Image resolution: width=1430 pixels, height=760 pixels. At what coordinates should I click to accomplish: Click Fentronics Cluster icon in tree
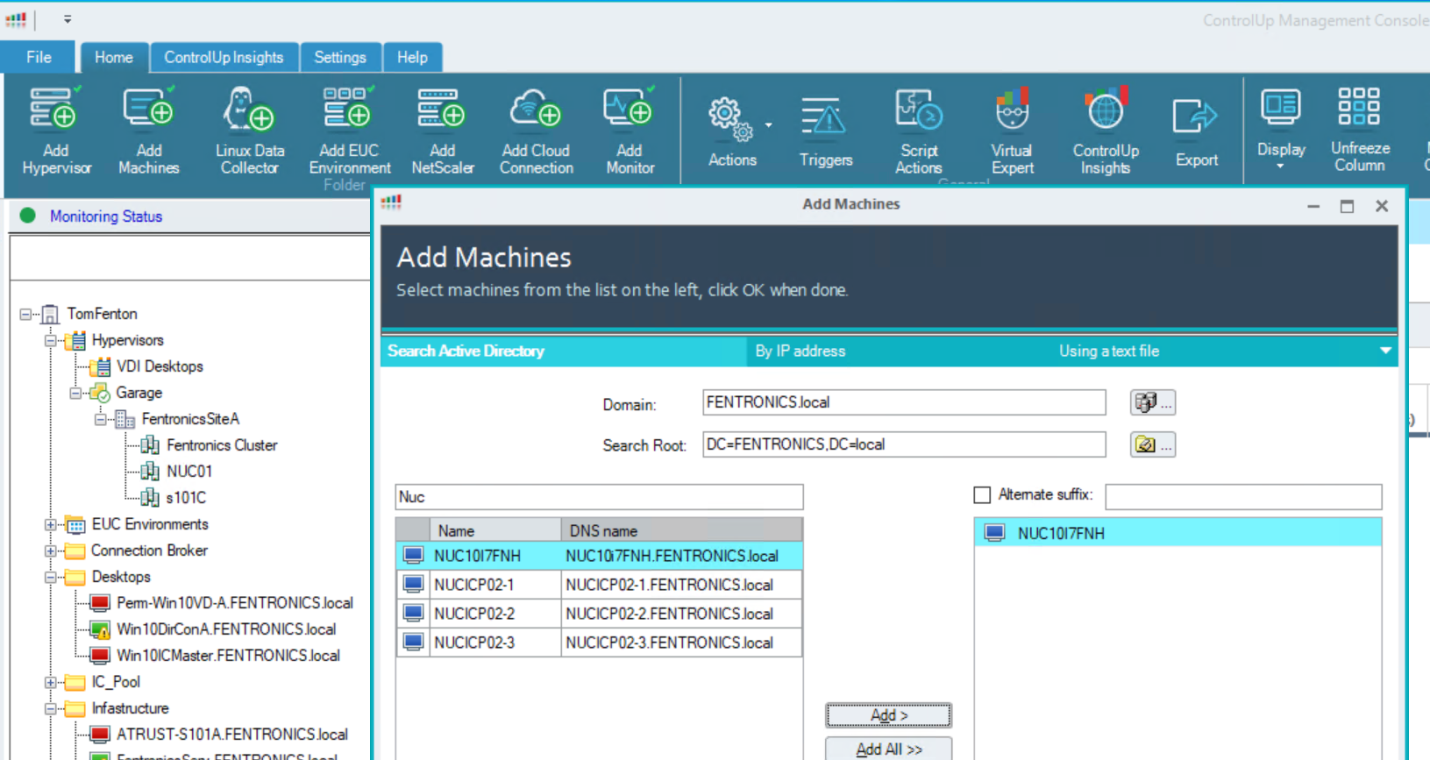(x=150, y=445)
